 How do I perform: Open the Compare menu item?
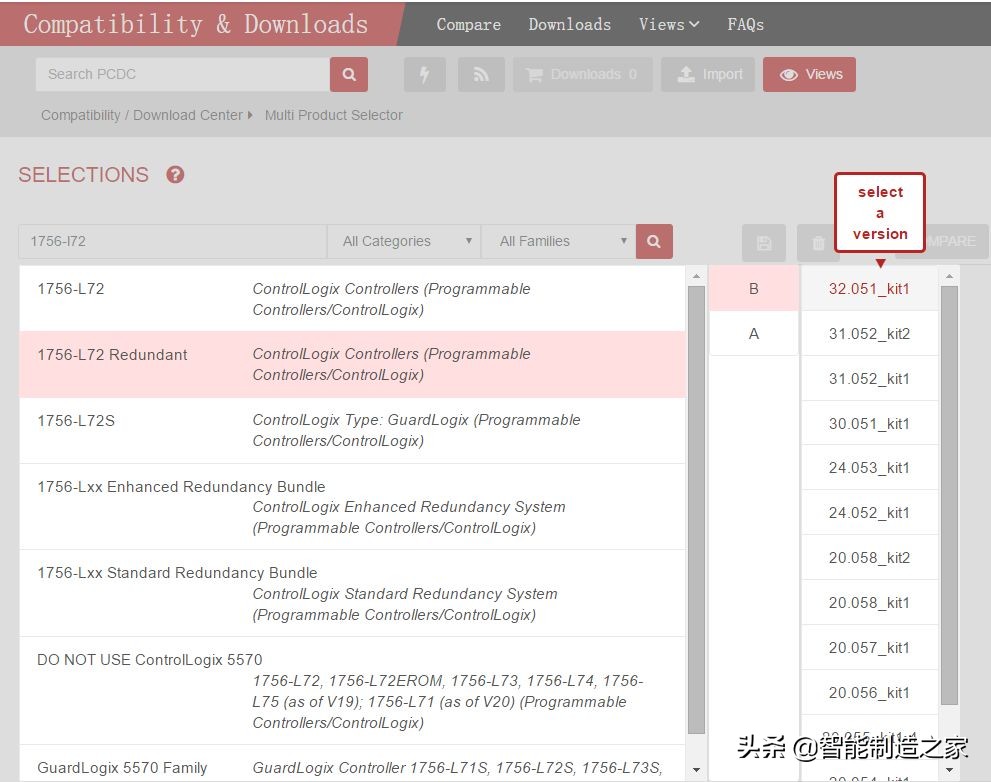pyautogui.click(x=468, y=24)
